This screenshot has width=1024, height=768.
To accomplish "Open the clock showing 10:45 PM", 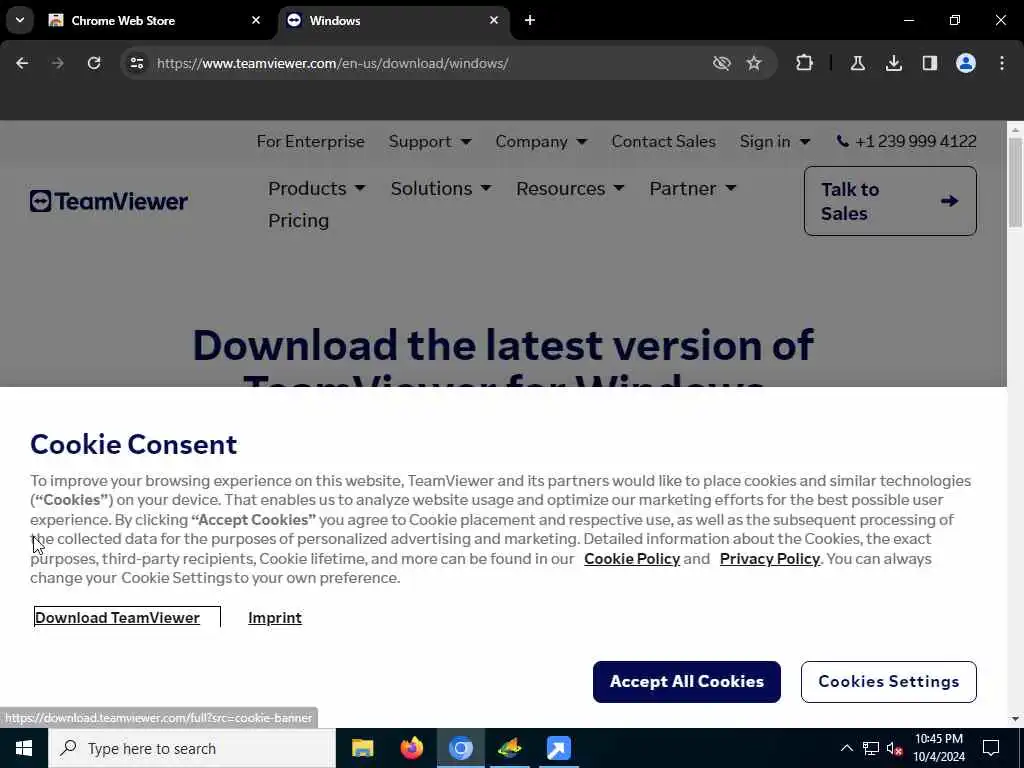I will click(x=938, y=748).
